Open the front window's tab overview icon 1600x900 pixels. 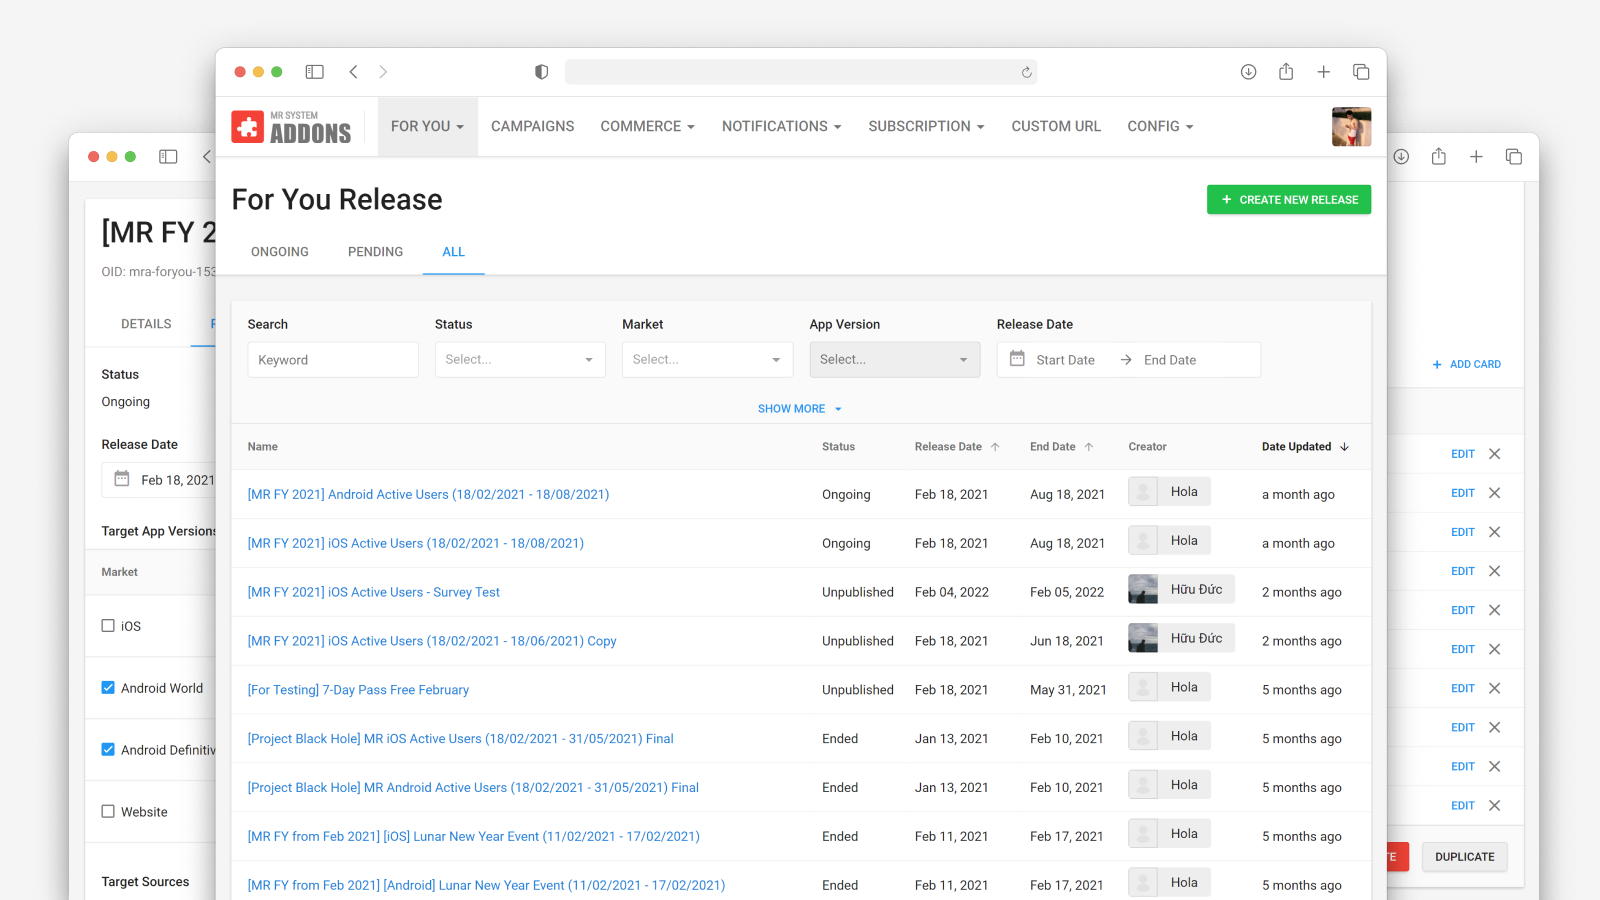pyautogui.click(x=1361, y=72)
